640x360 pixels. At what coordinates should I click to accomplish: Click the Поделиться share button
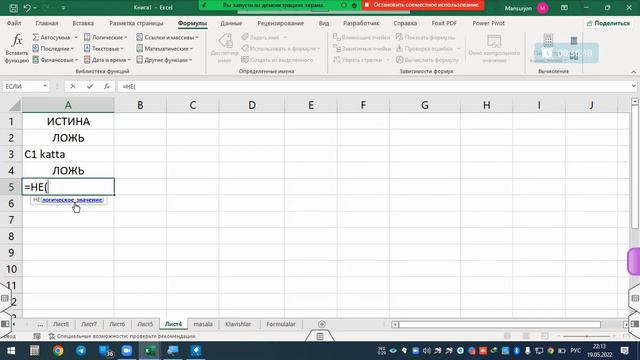pos(608,23)
